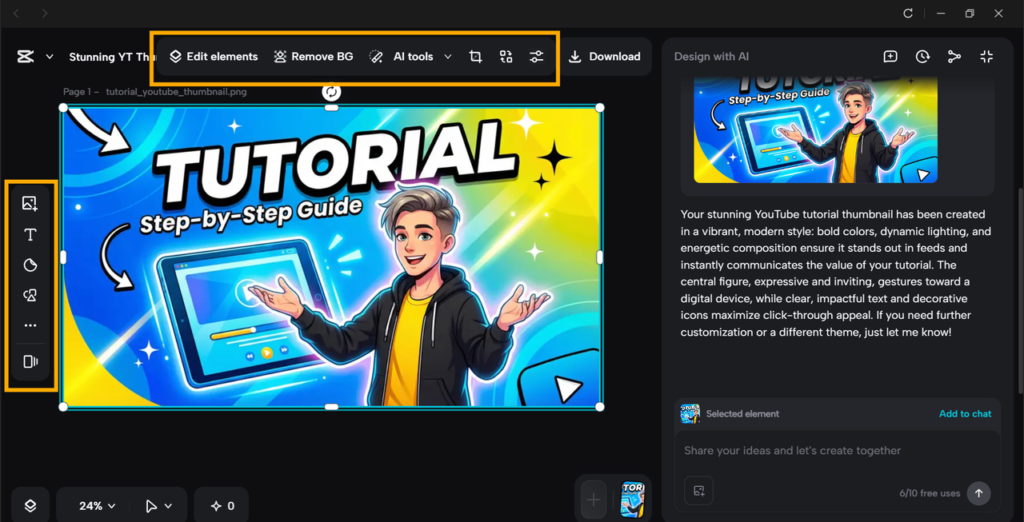The width and height of the screenshot is (1024, 522).
Task: Click the generated thumbnail preview in chat
Action: 816,130
